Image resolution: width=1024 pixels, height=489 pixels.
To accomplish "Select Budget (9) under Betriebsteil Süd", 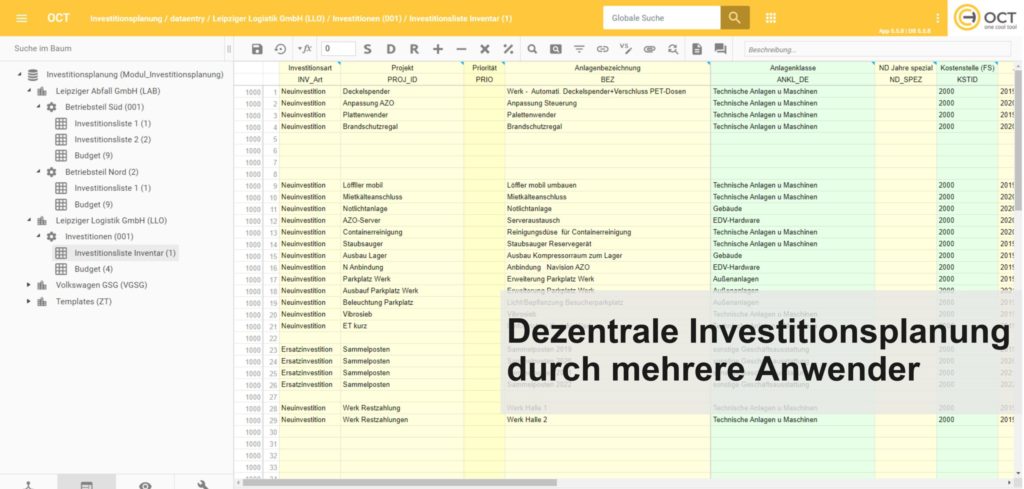I will [93, 155].
